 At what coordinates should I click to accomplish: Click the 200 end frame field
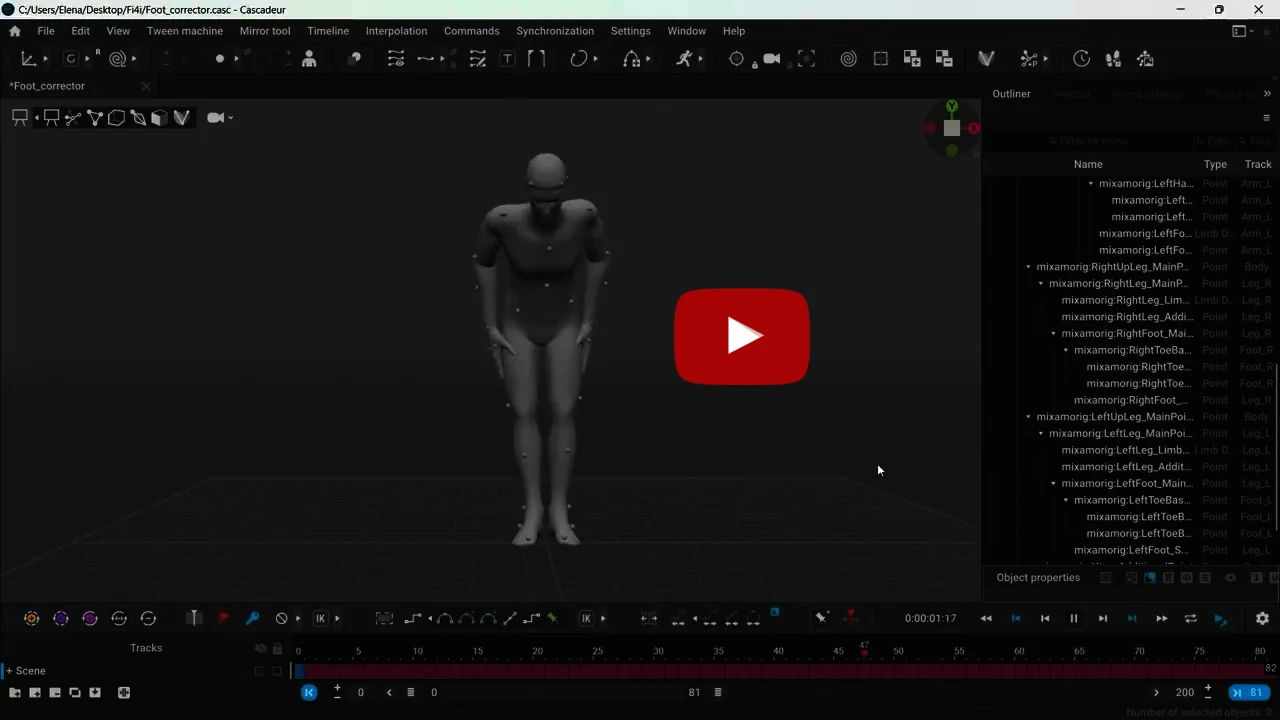point(1185,692)
